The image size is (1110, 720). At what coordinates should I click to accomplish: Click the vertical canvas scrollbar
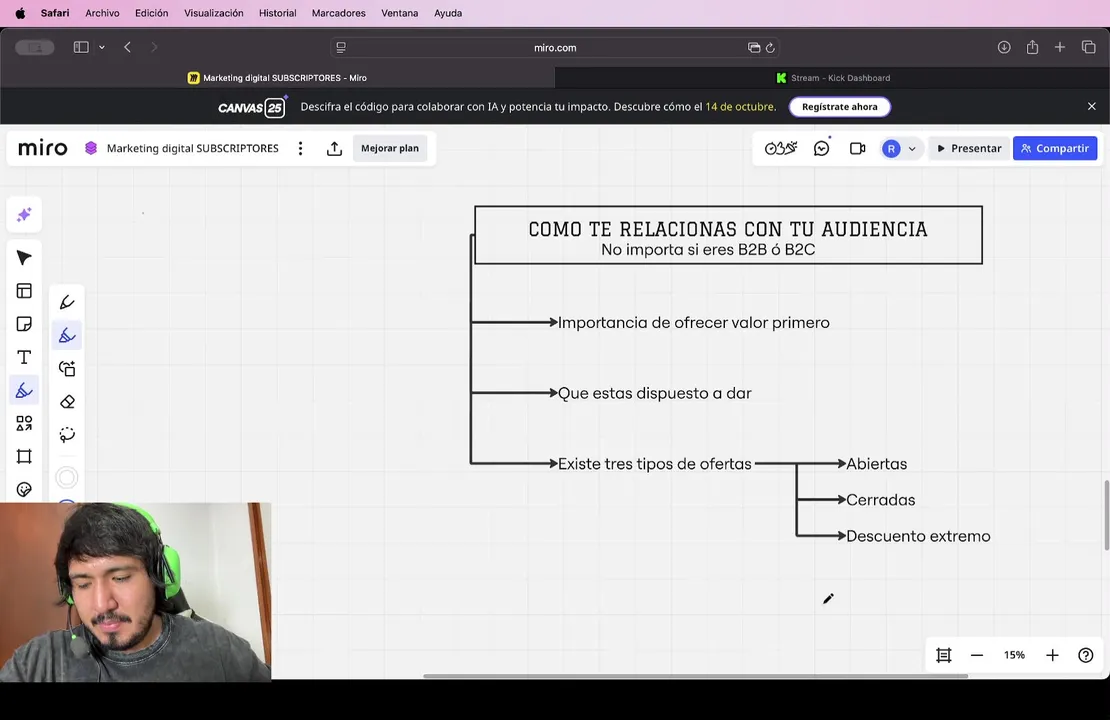(1106, 515)
